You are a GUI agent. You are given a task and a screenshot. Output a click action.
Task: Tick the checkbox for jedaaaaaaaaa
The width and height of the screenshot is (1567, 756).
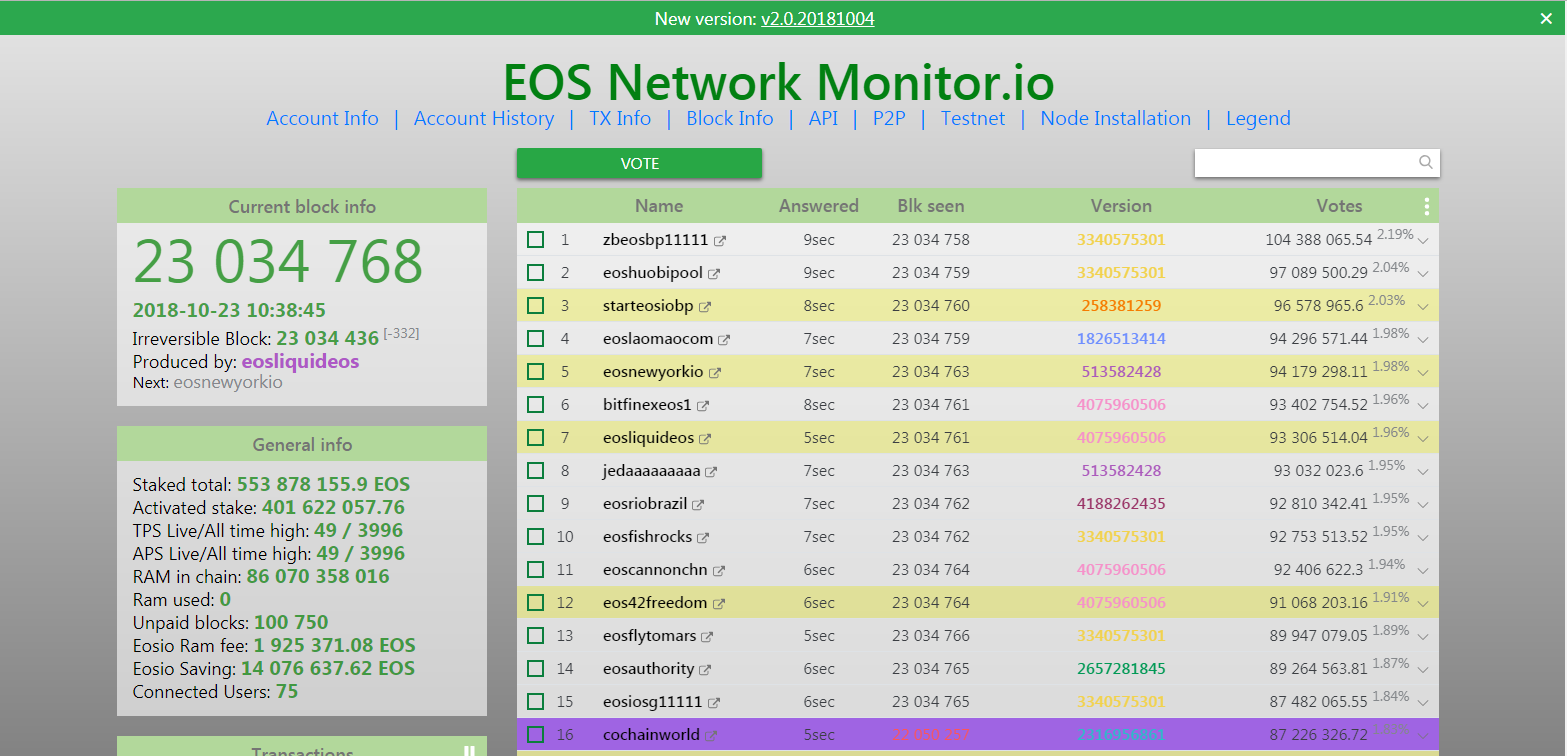[x=536, y=471]
